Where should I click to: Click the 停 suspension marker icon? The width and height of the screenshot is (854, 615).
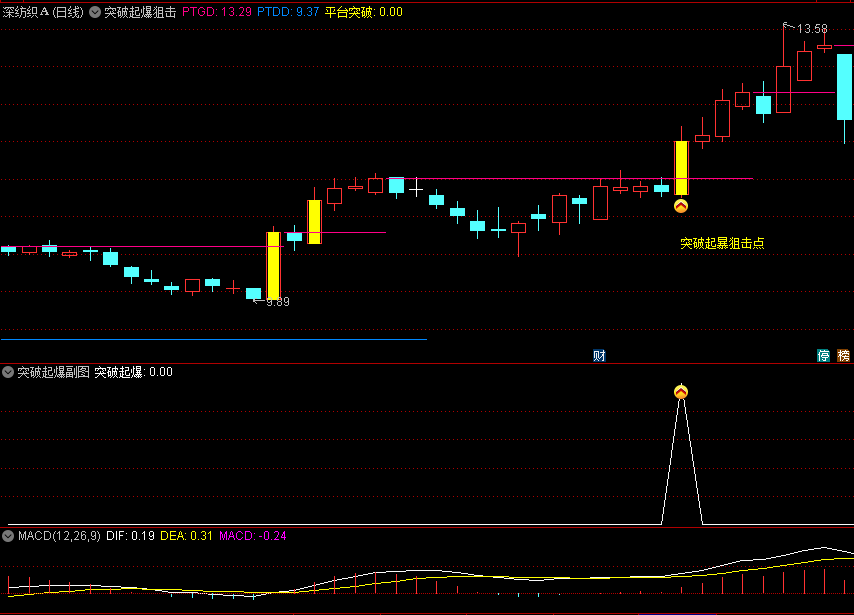[824, 356]
